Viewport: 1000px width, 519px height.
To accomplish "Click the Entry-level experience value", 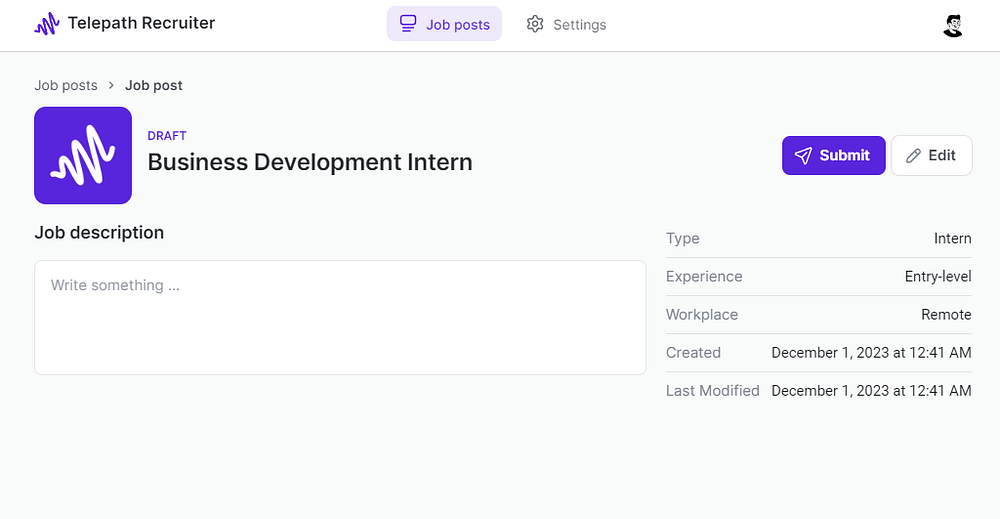I will pos(938,276).
